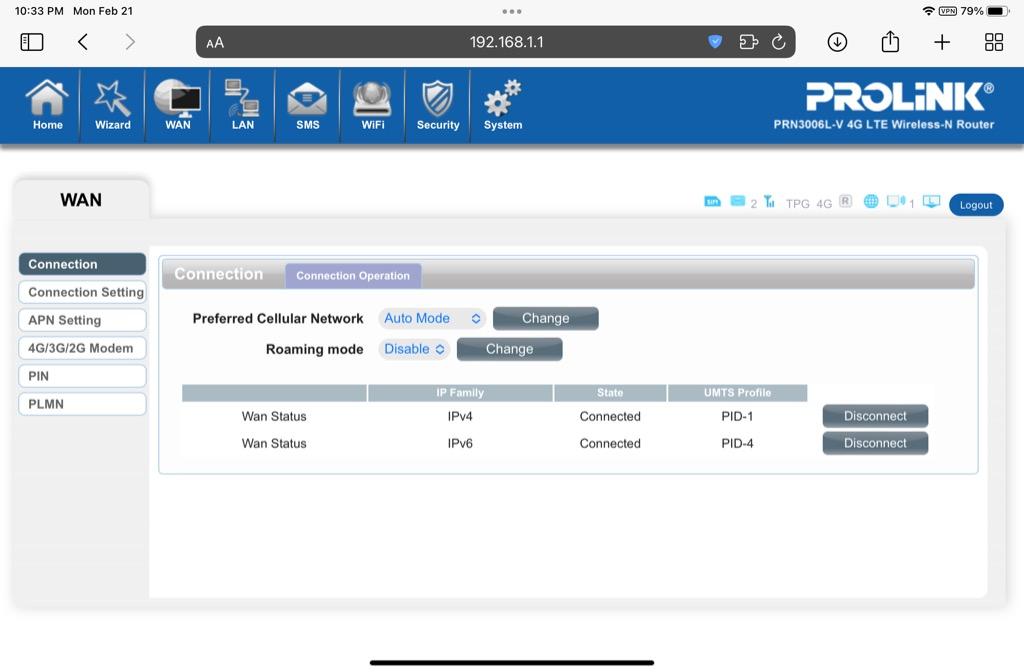Viewport: 1024px width, 672px height.
Task: Select APN Setting in the sidebar
Action: [82, 320]
